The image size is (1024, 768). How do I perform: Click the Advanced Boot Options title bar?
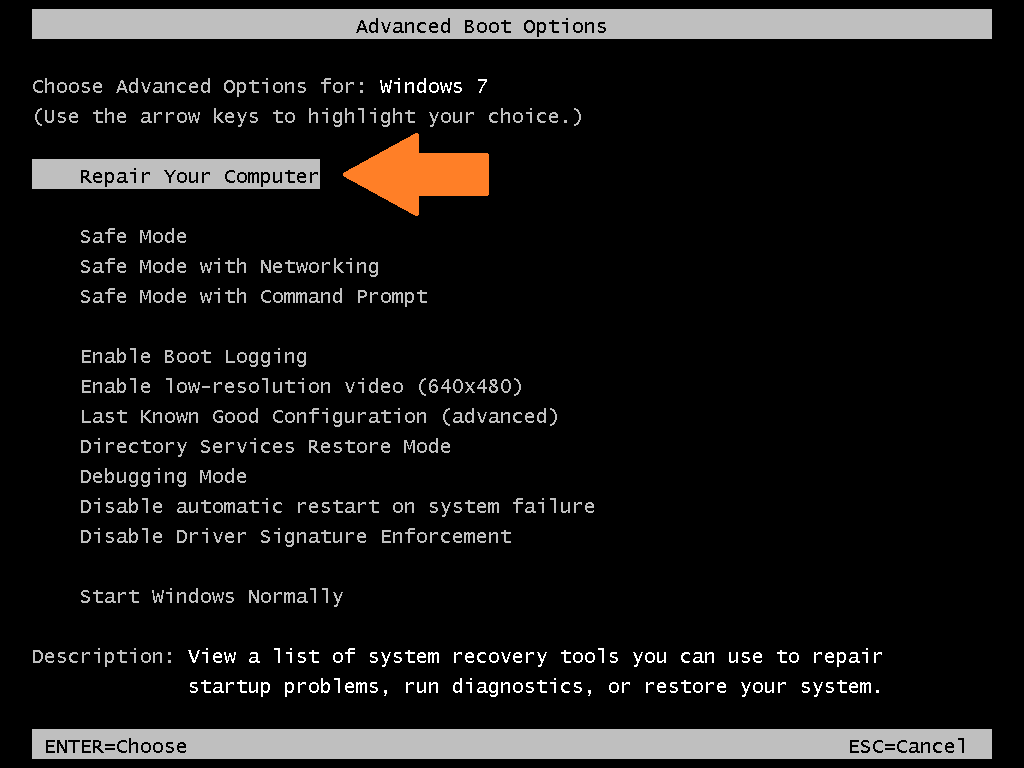481,25
